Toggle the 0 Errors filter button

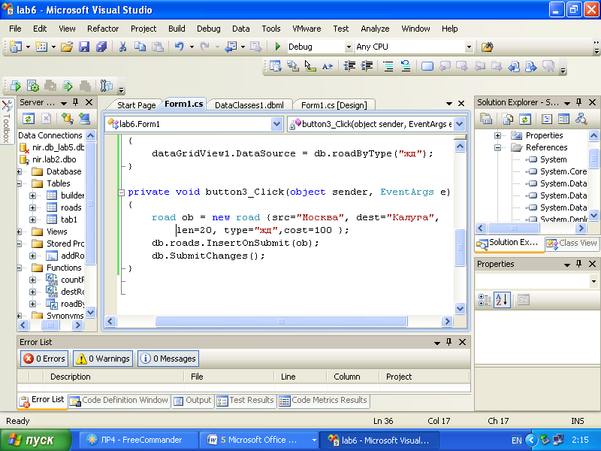43,358
